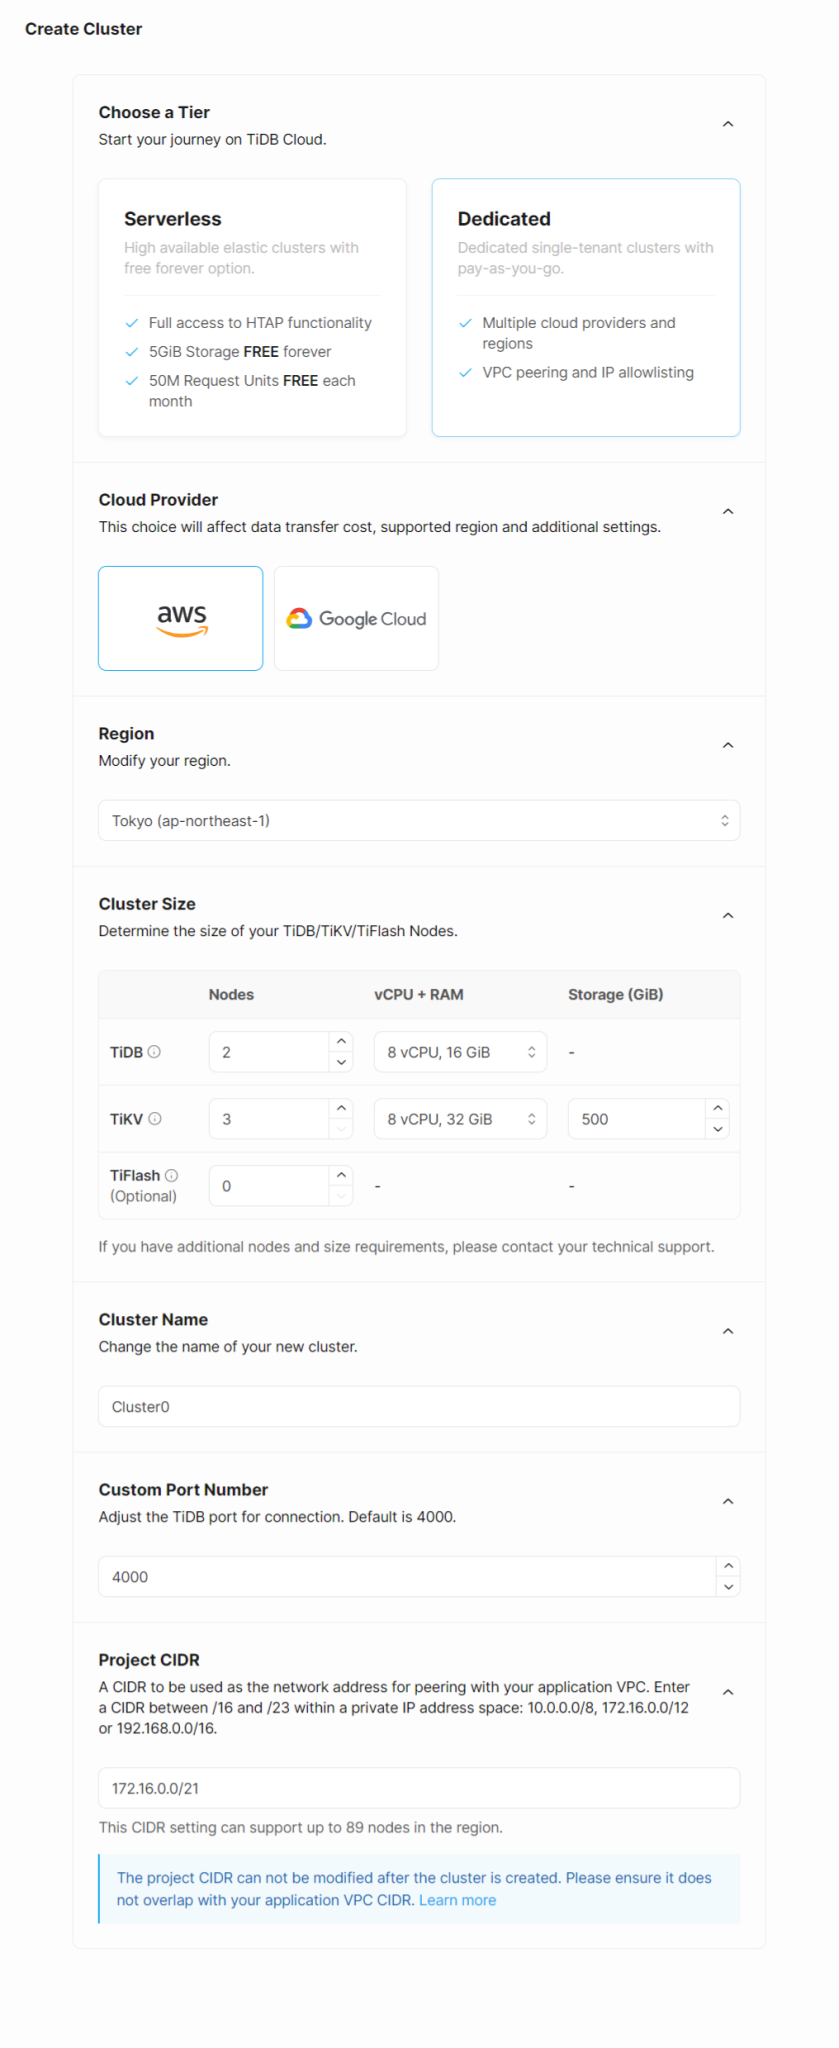Select the AWS cloud provider card
The height and width of the screenshot is (2048, 839).
181,618
